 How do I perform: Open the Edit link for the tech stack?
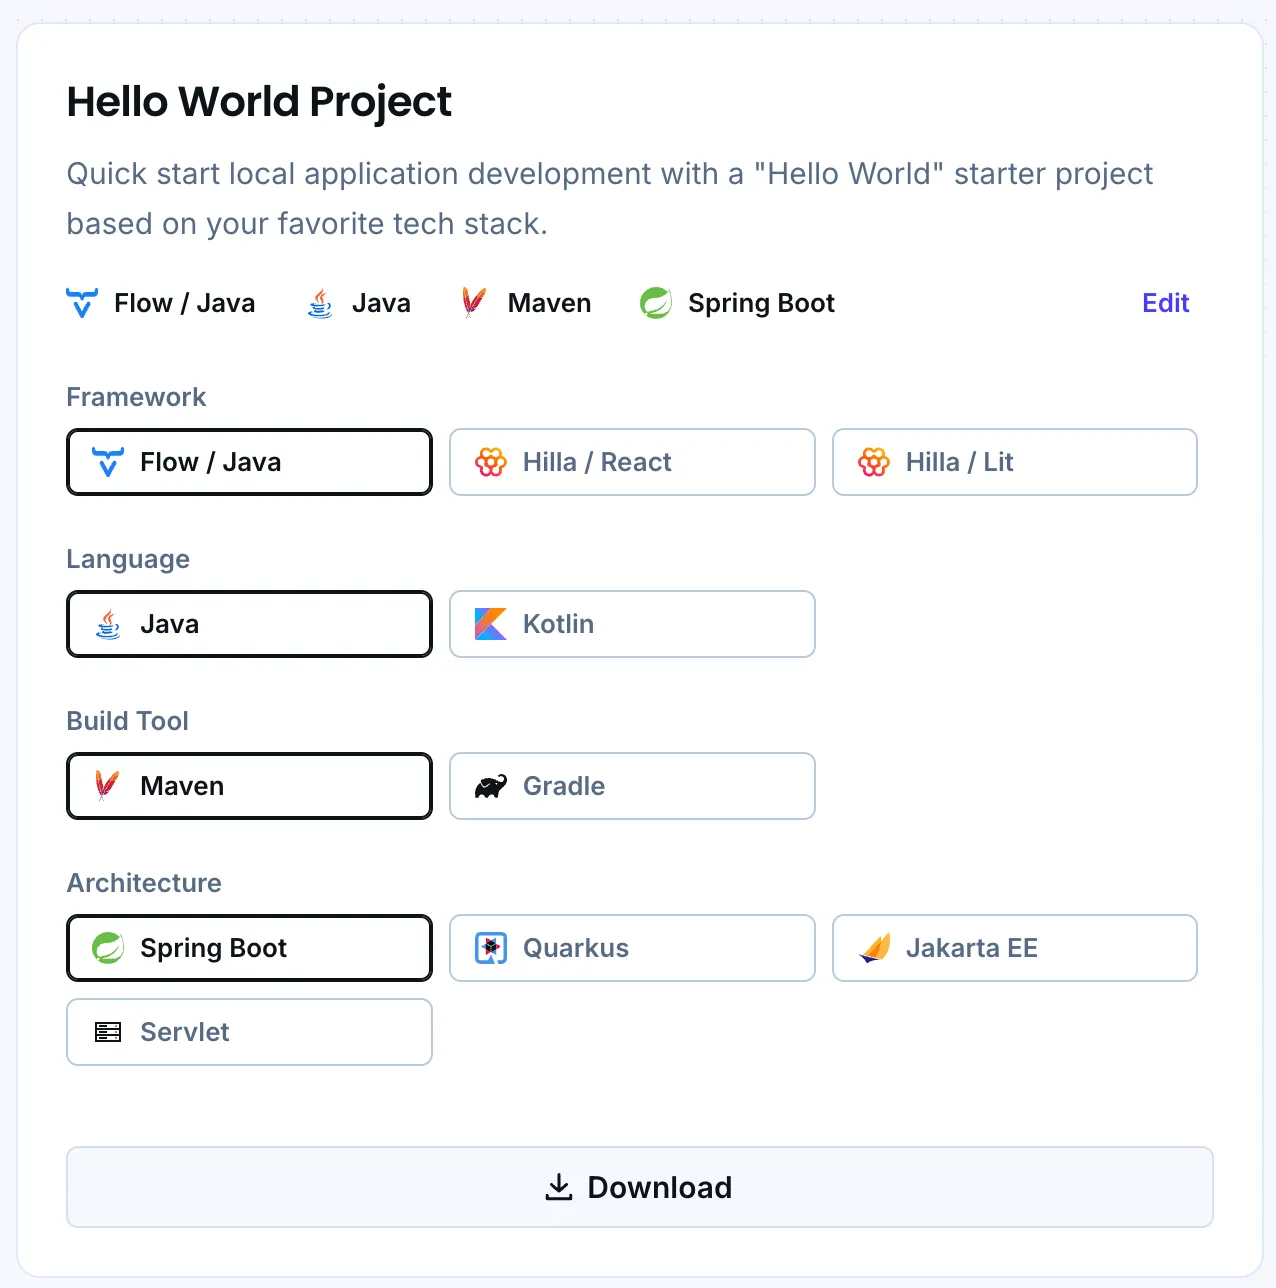coord(1165,303)
